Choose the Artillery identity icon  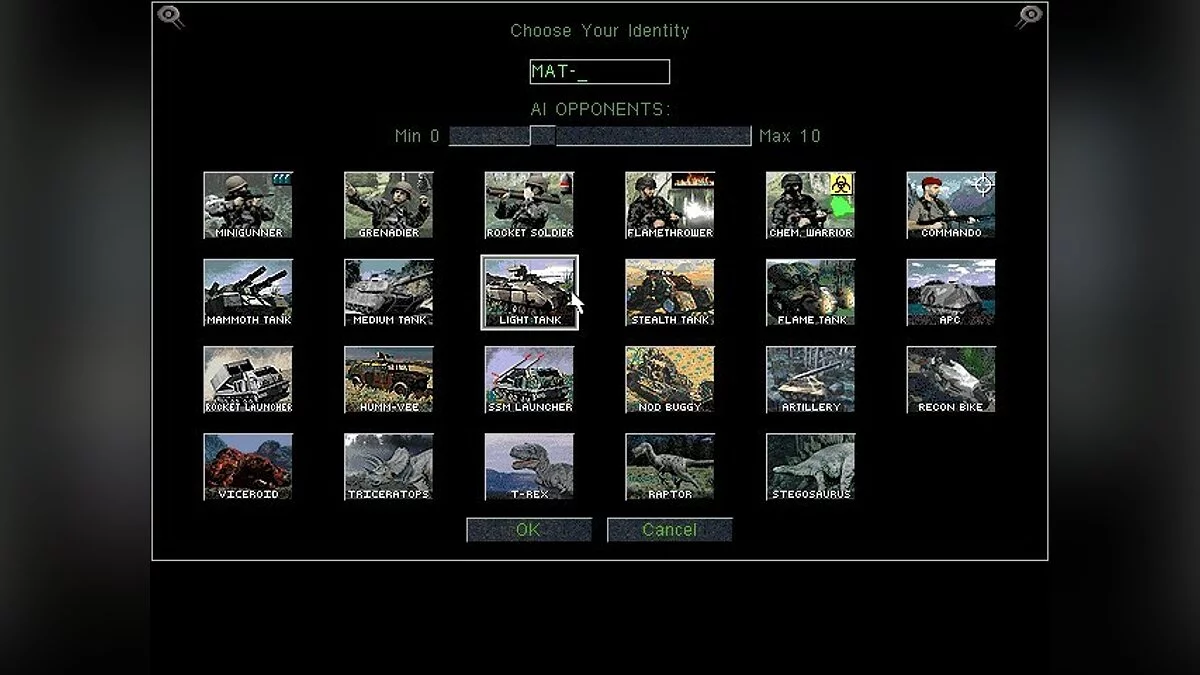pos(811,379)
